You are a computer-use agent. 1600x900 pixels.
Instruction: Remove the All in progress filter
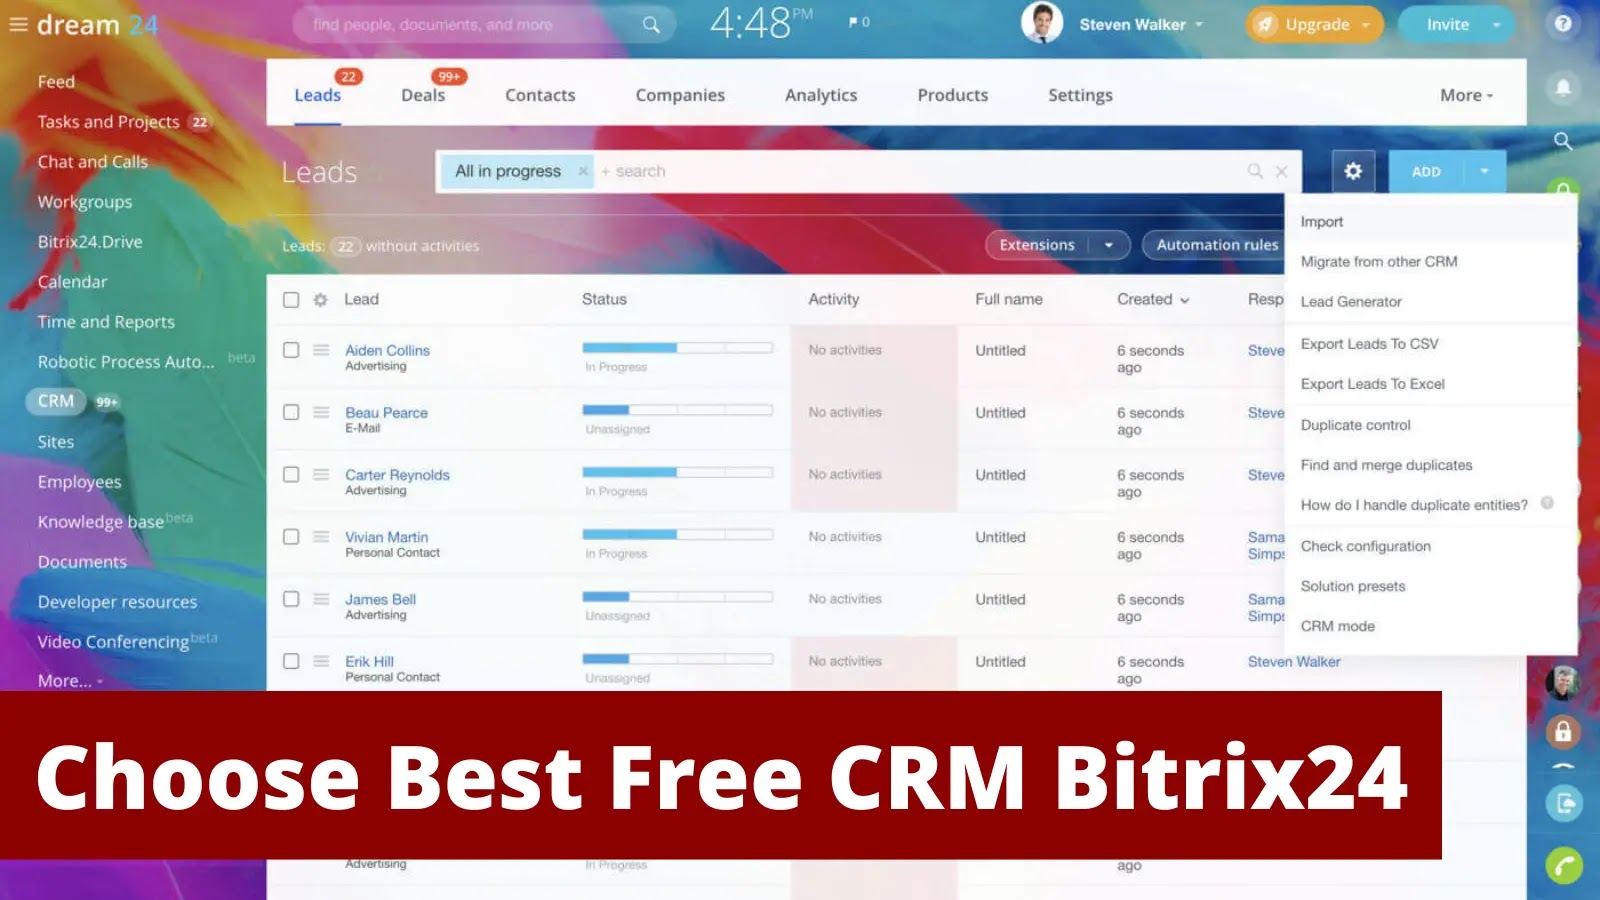[583, 171]
